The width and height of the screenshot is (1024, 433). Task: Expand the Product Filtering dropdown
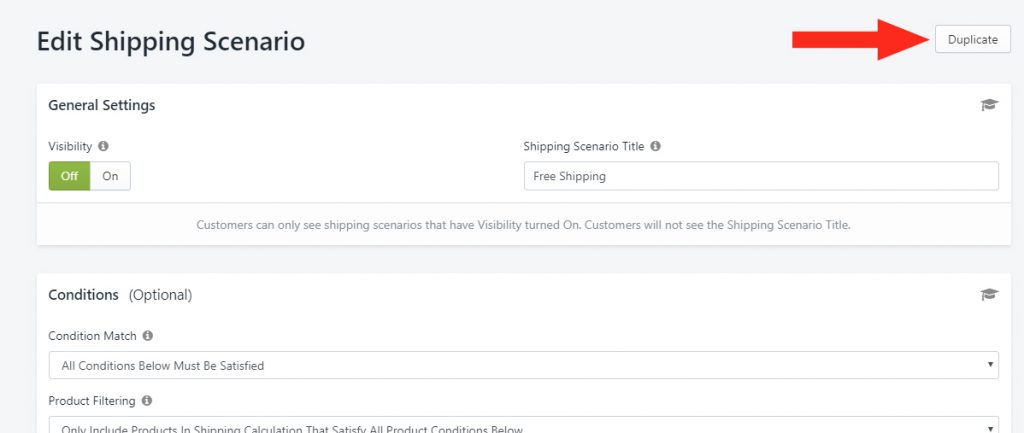click(x=523, y=425)
